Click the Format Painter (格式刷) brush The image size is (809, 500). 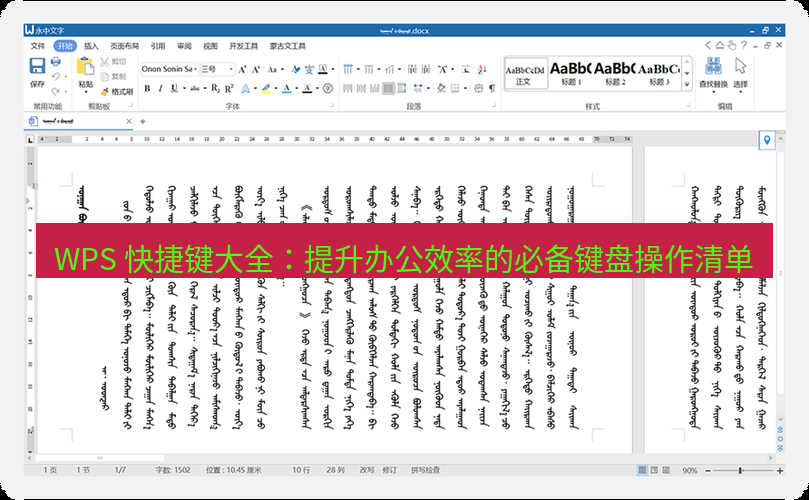click(105, 91)
